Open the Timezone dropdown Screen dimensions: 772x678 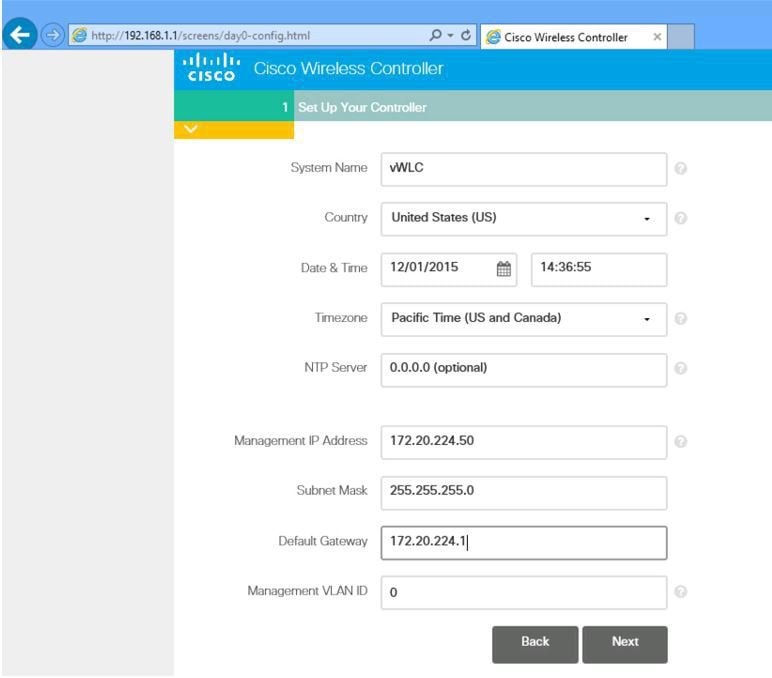[524, 319]
